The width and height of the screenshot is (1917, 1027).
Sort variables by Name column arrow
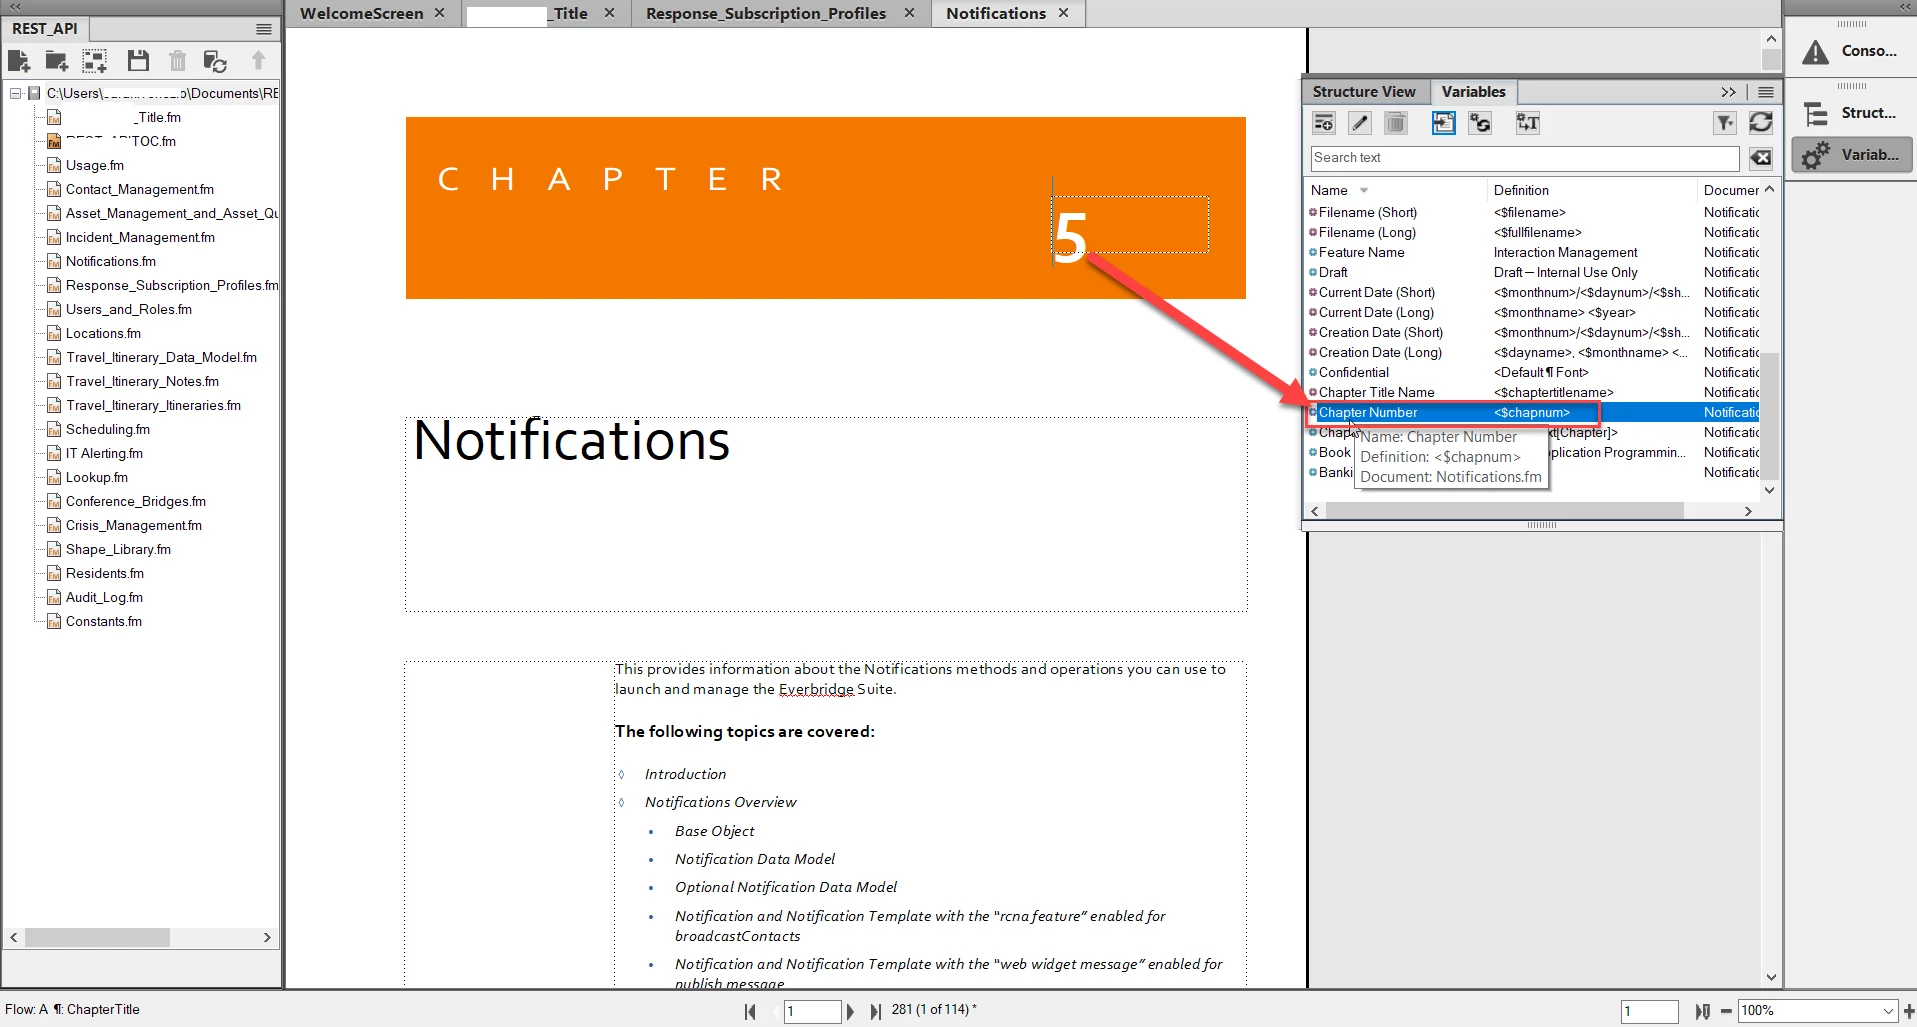click(1364, 191)
